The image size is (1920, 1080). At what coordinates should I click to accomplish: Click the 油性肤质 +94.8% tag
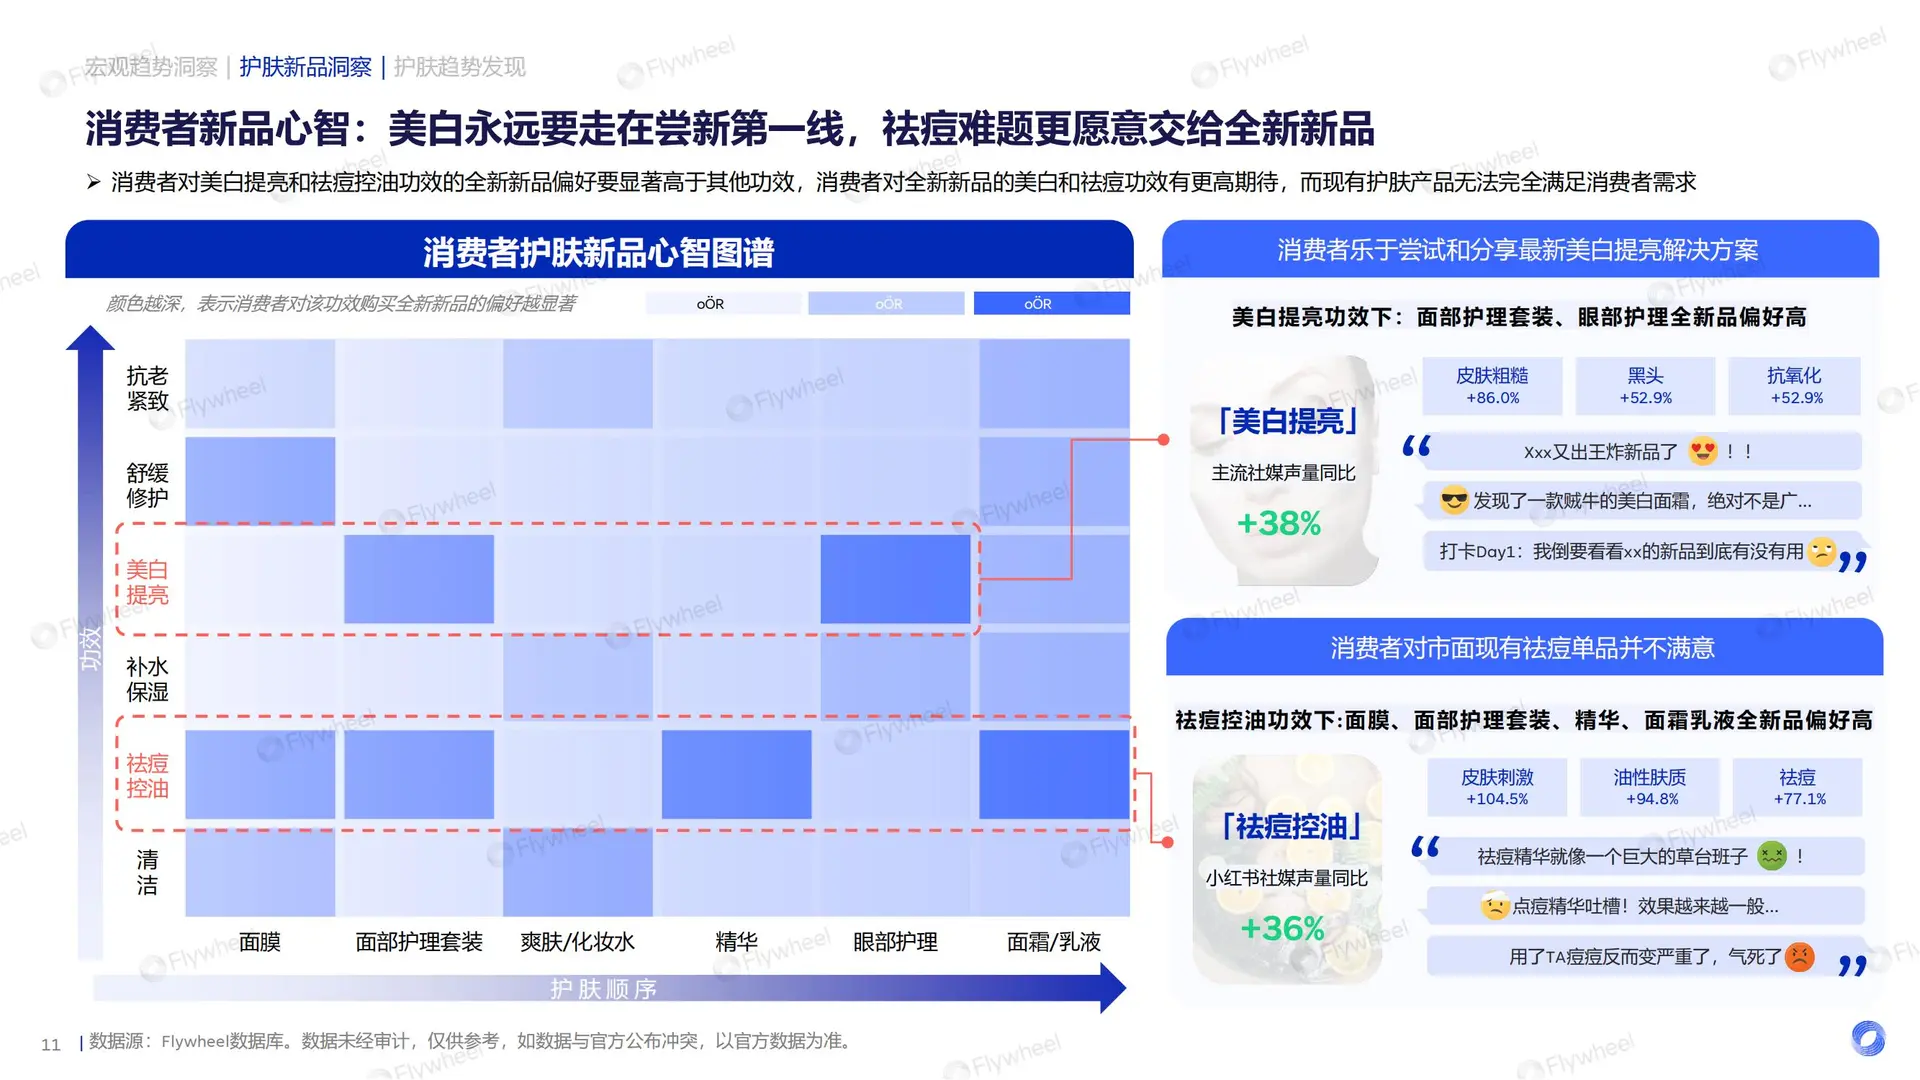click(x=1649, y=787)
